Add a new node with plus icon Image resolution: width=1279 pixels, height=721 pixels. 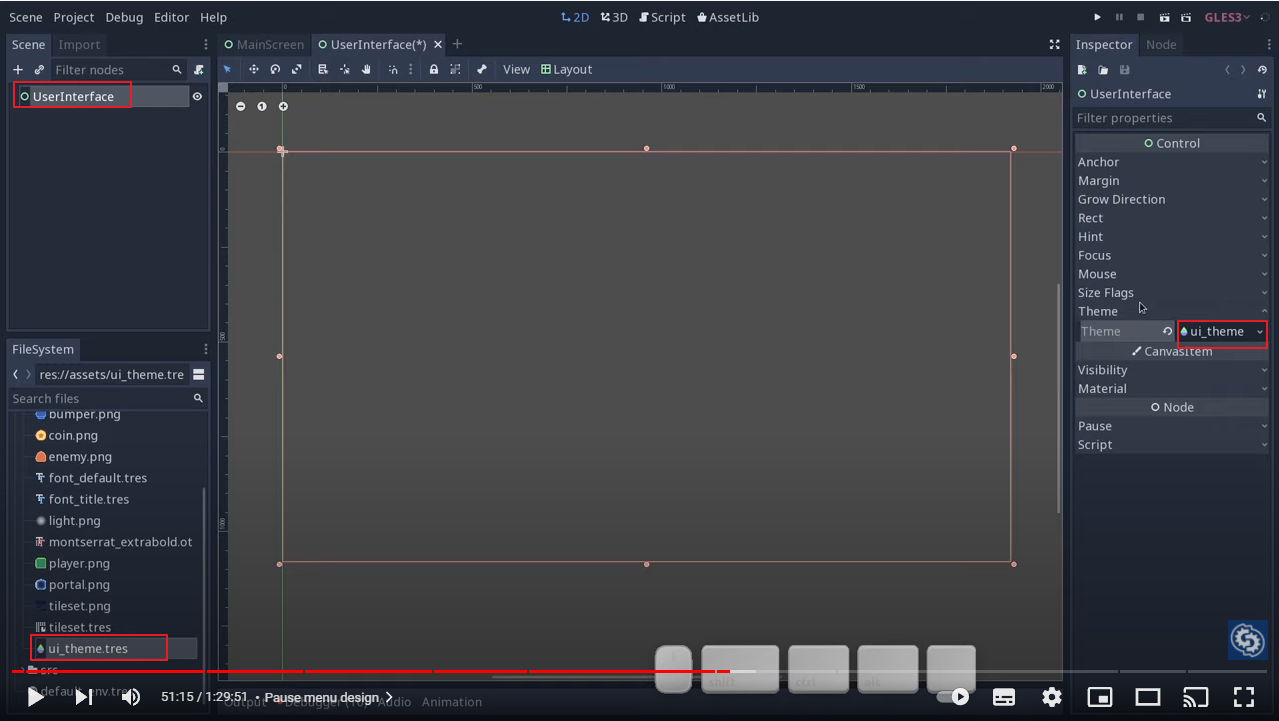[17, 70]
